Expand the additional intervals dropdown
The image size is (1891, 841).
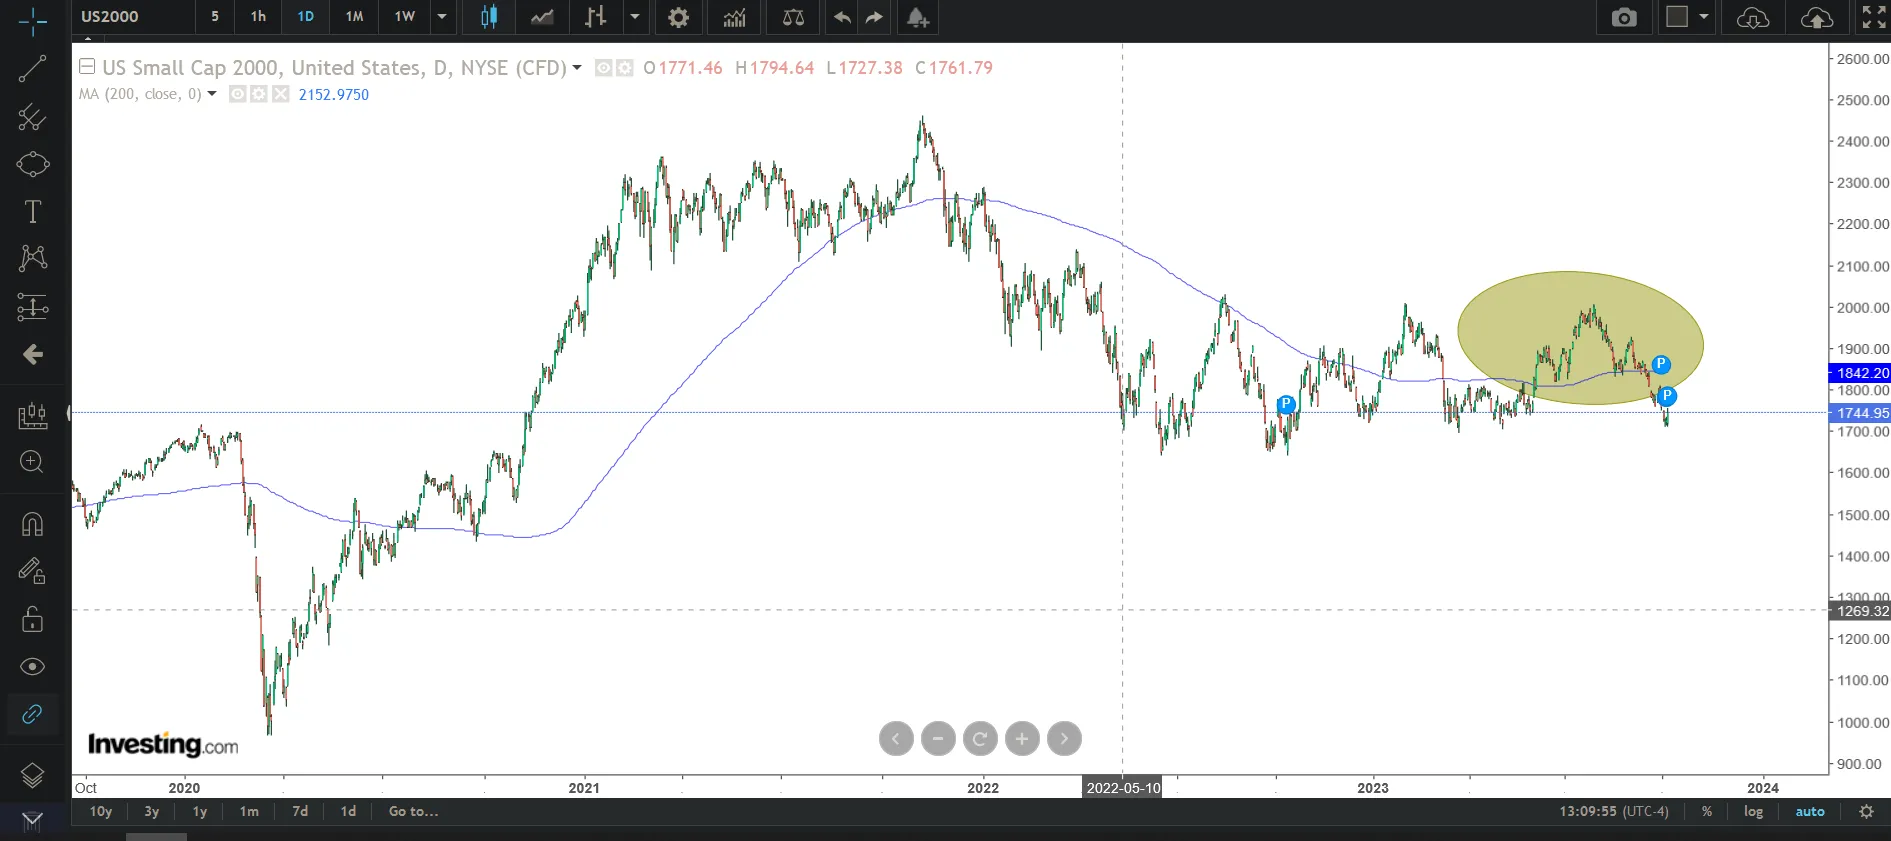click(442, 17)
